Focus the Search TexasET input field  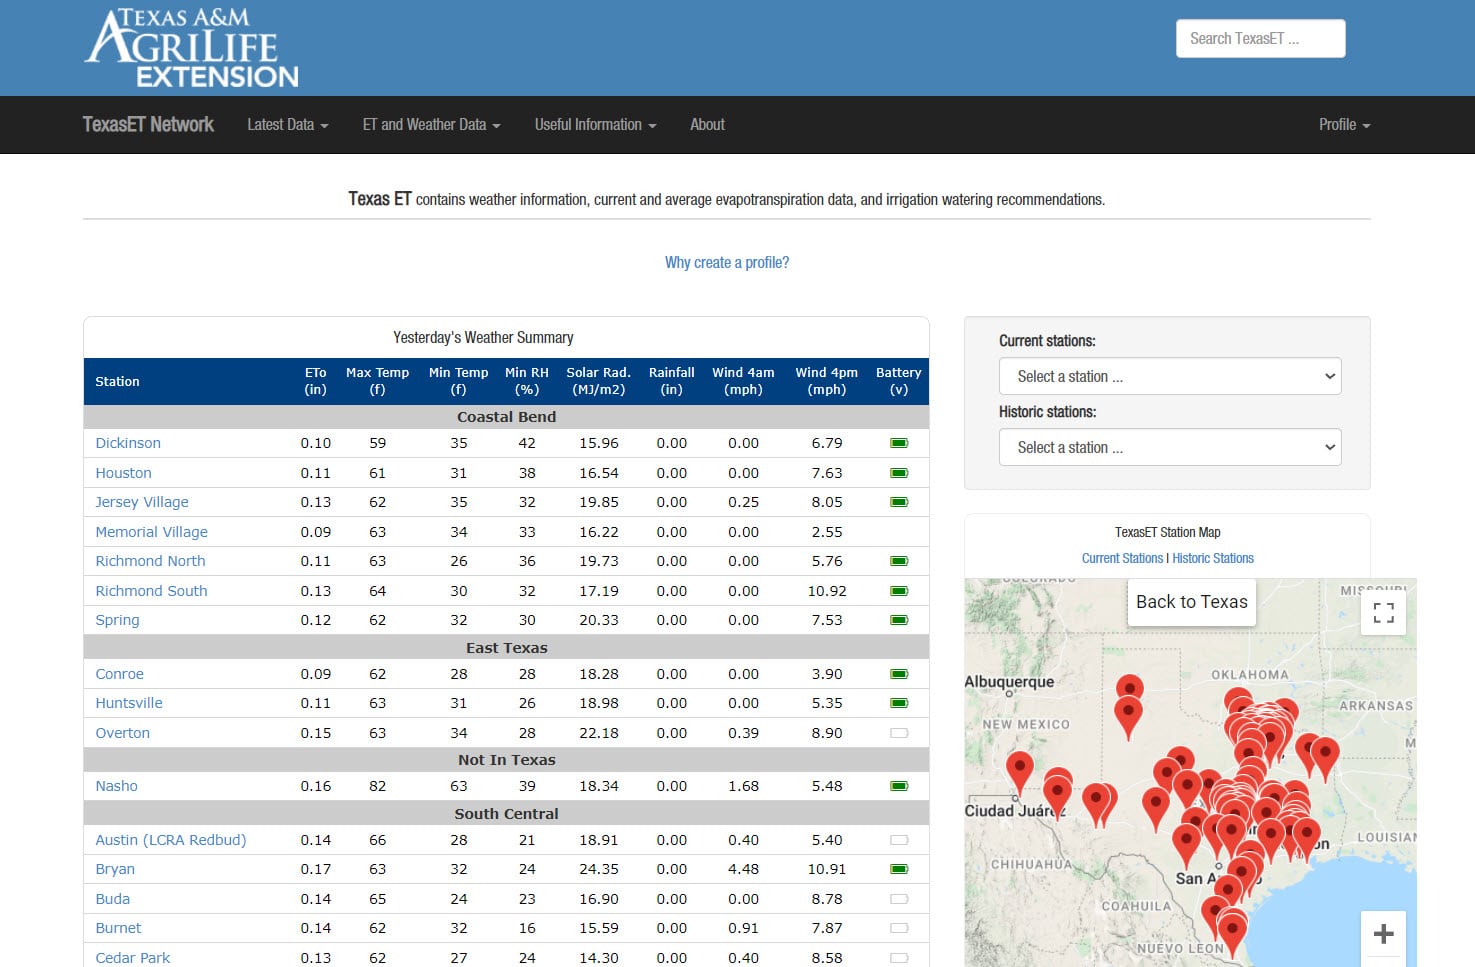1260,38
